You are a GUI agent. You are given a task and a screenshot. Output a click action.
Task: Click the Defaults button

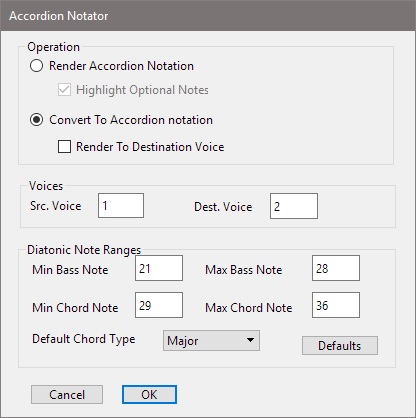click(x=340, y=346)
